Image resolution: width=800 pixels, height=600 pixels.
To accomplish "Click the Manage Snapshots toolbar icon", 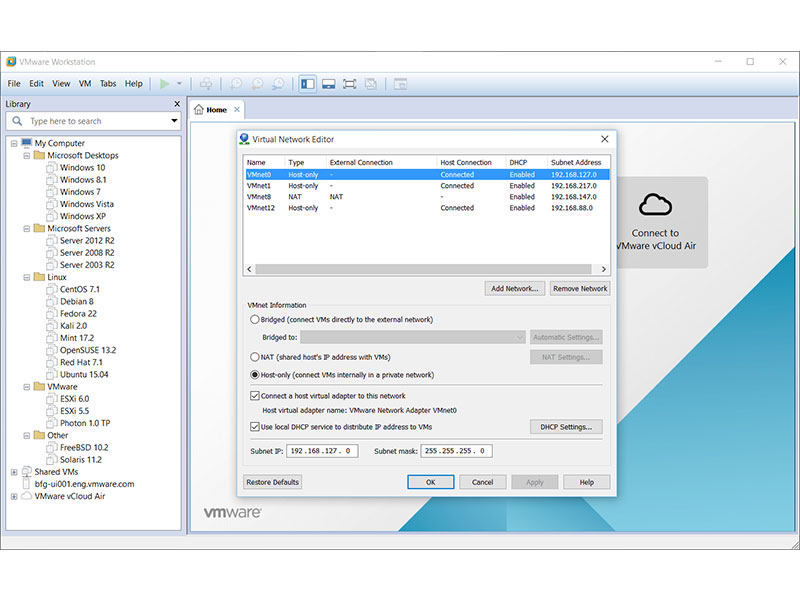I will tap(278, 84).
